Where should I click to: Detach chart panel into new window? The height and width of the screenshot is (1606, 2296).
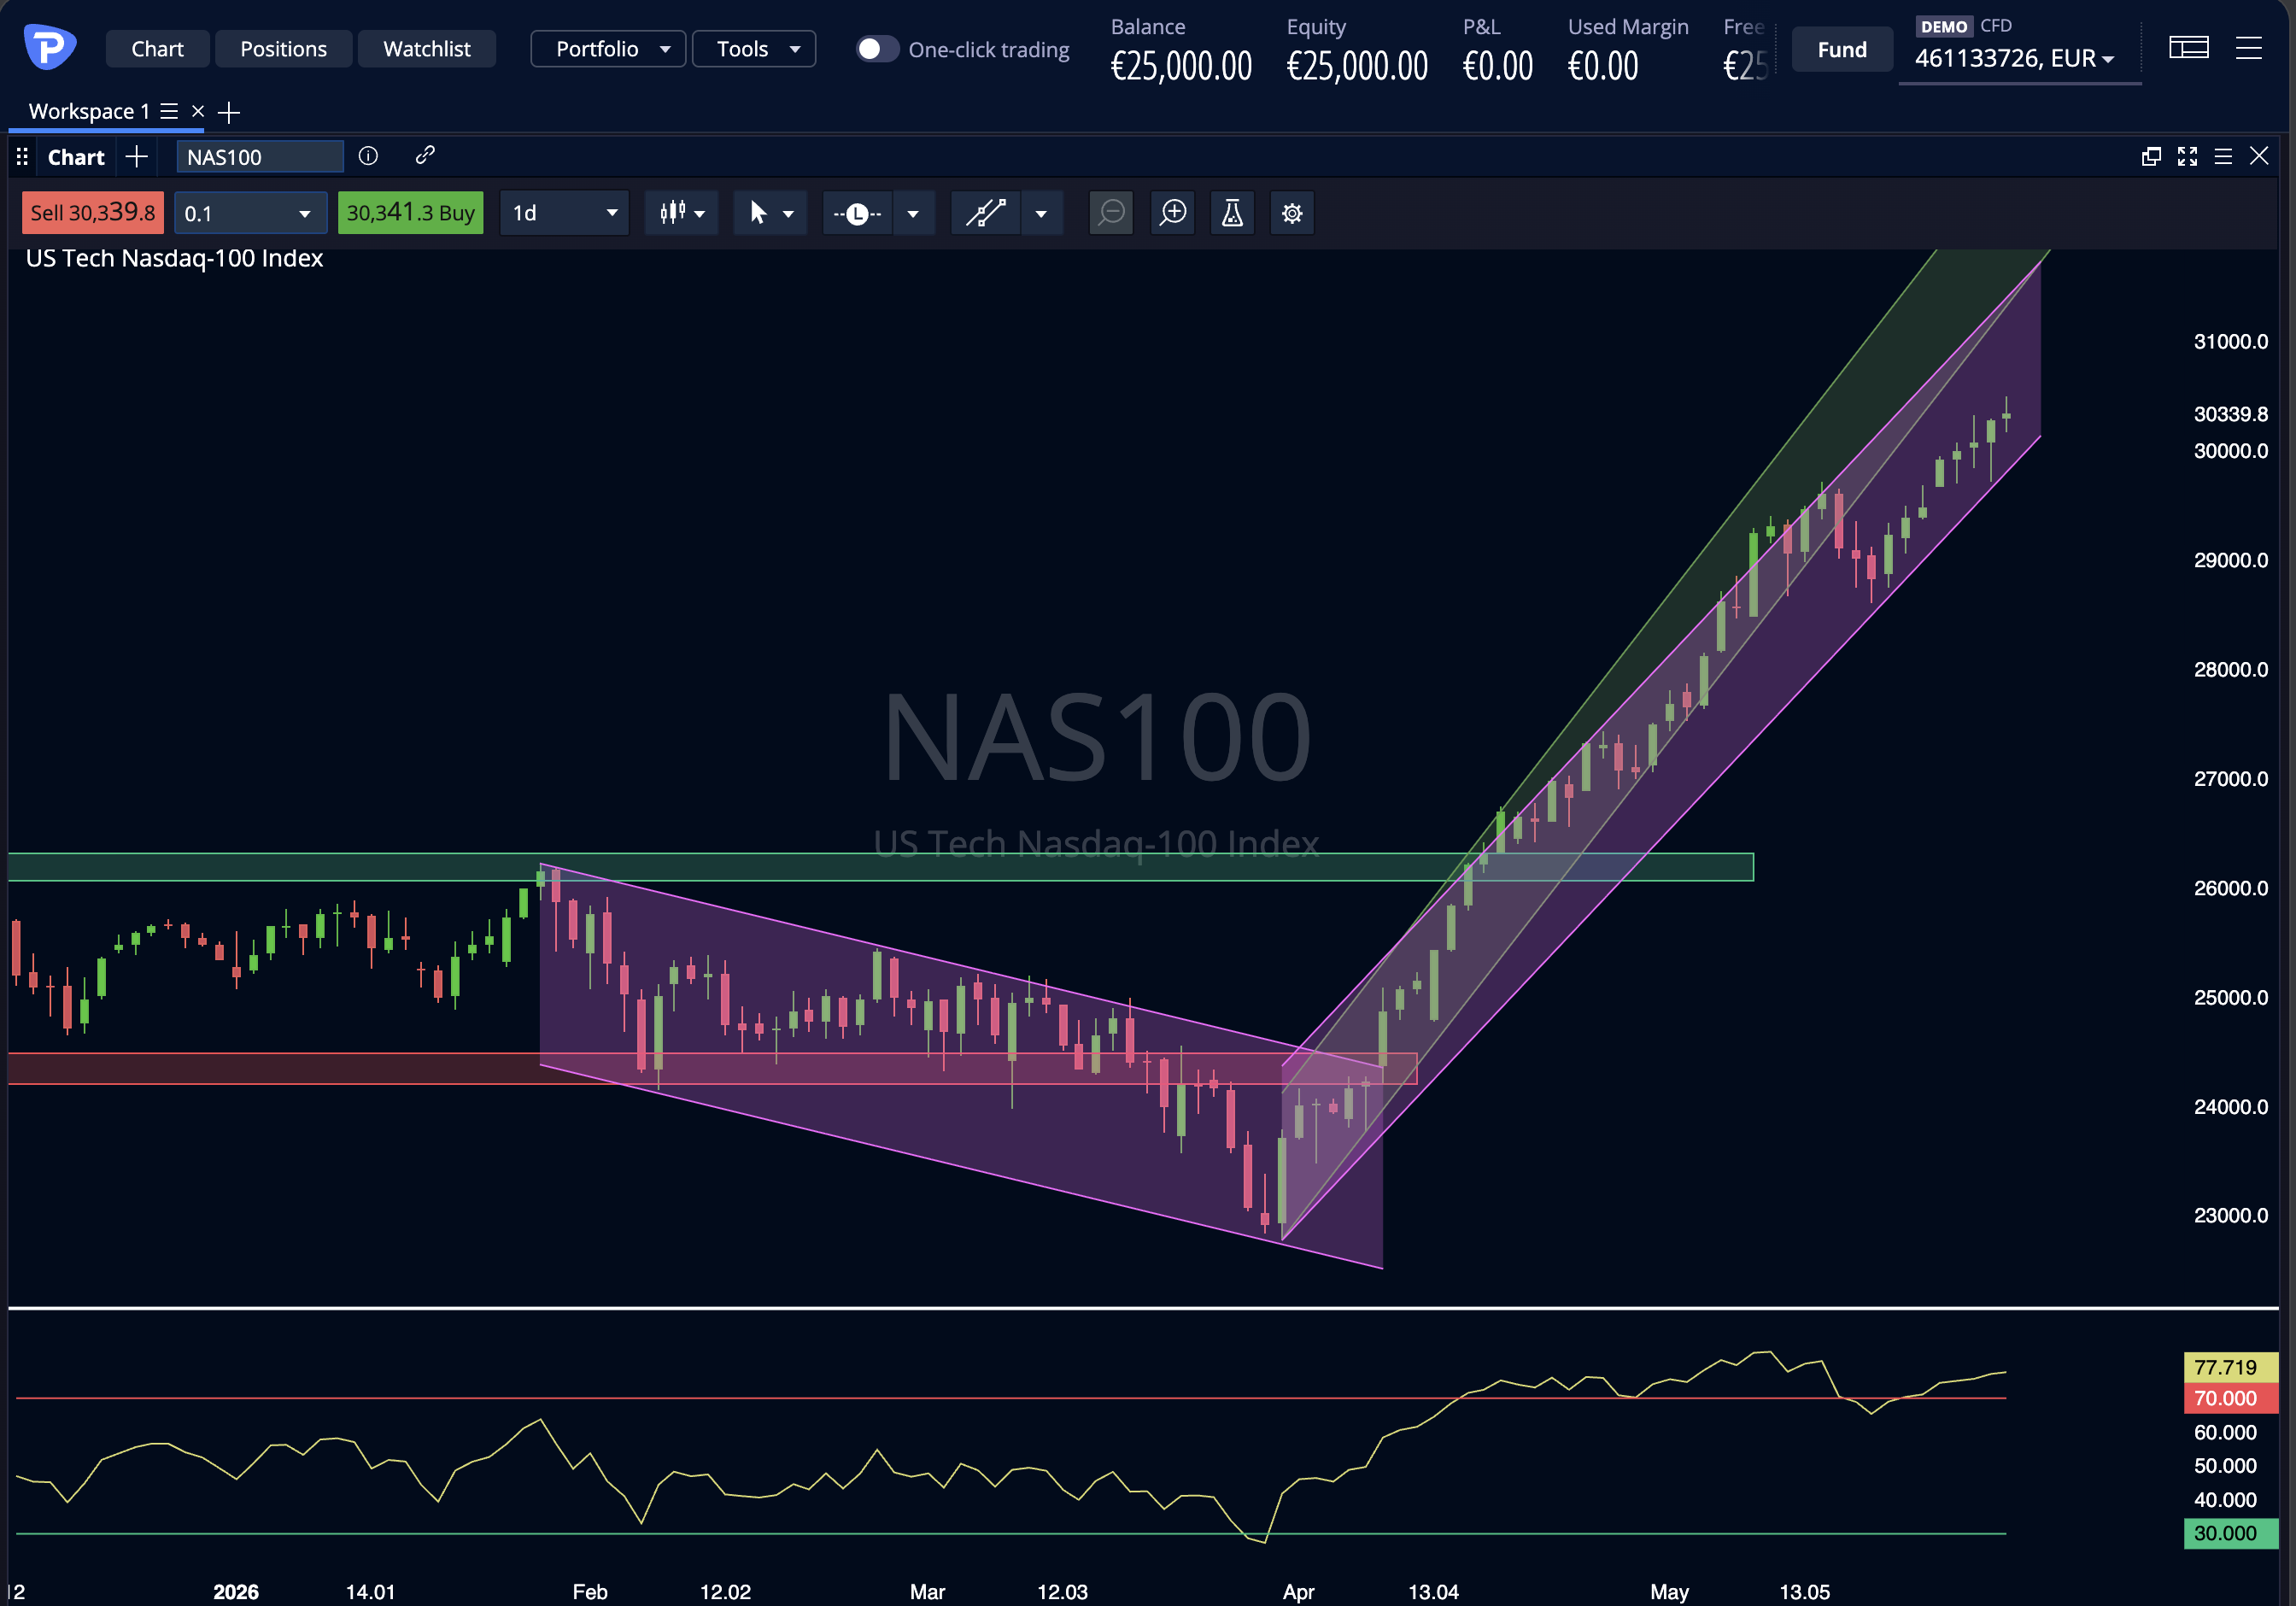(x=2151, y=156)
